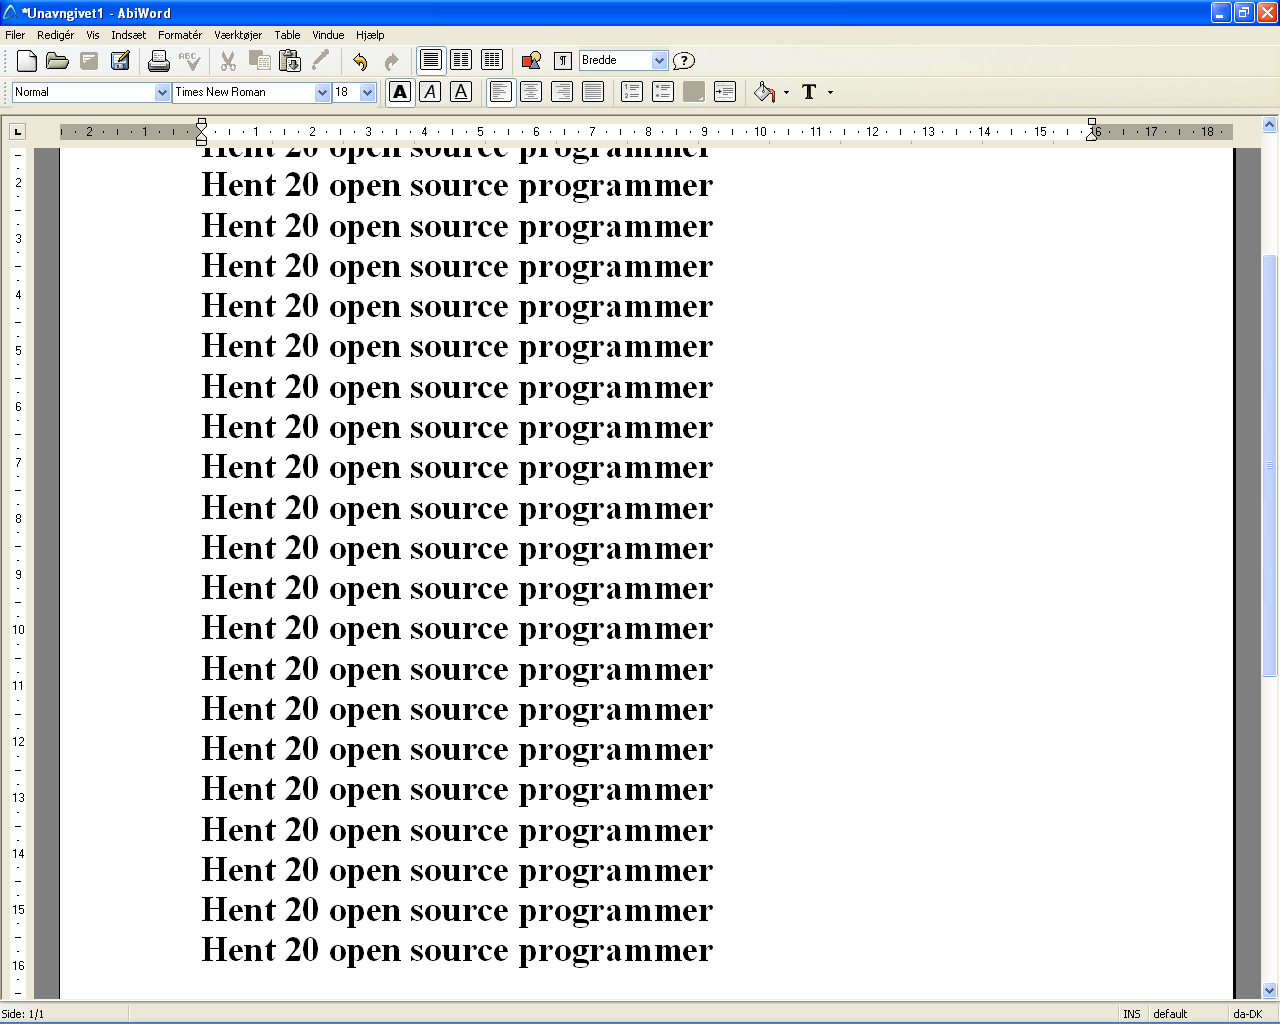Click the Paste clipboard icon

(x=290, y=61)
